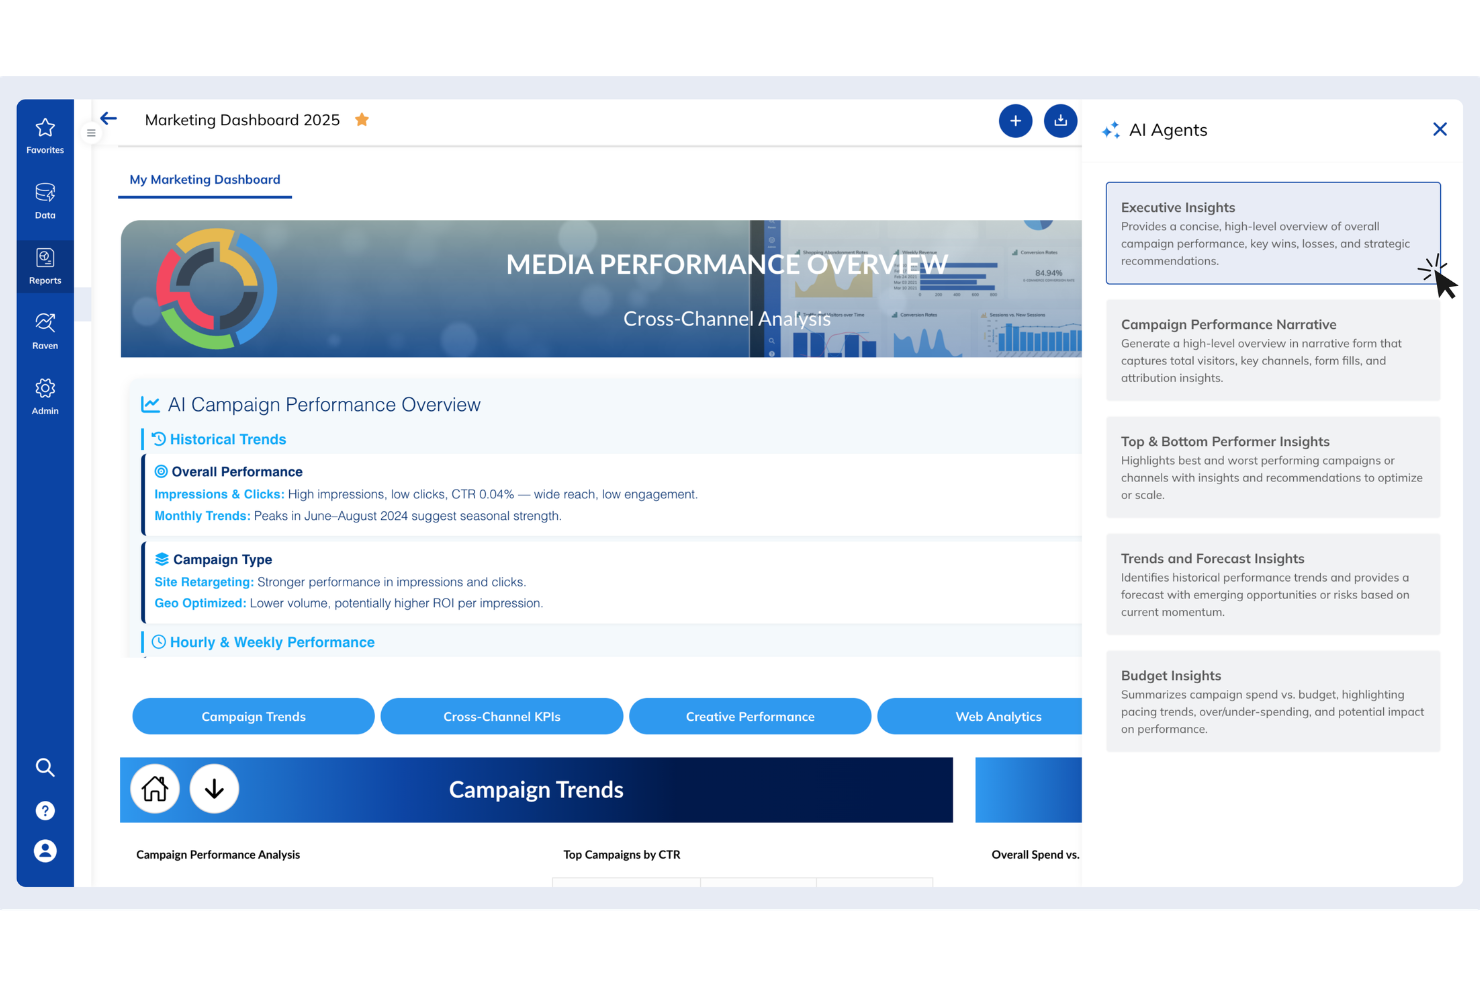Click the home icon on the Campaign Trends banner
Viewport: 1480px width, 987px height.
[x=155, y=789]
